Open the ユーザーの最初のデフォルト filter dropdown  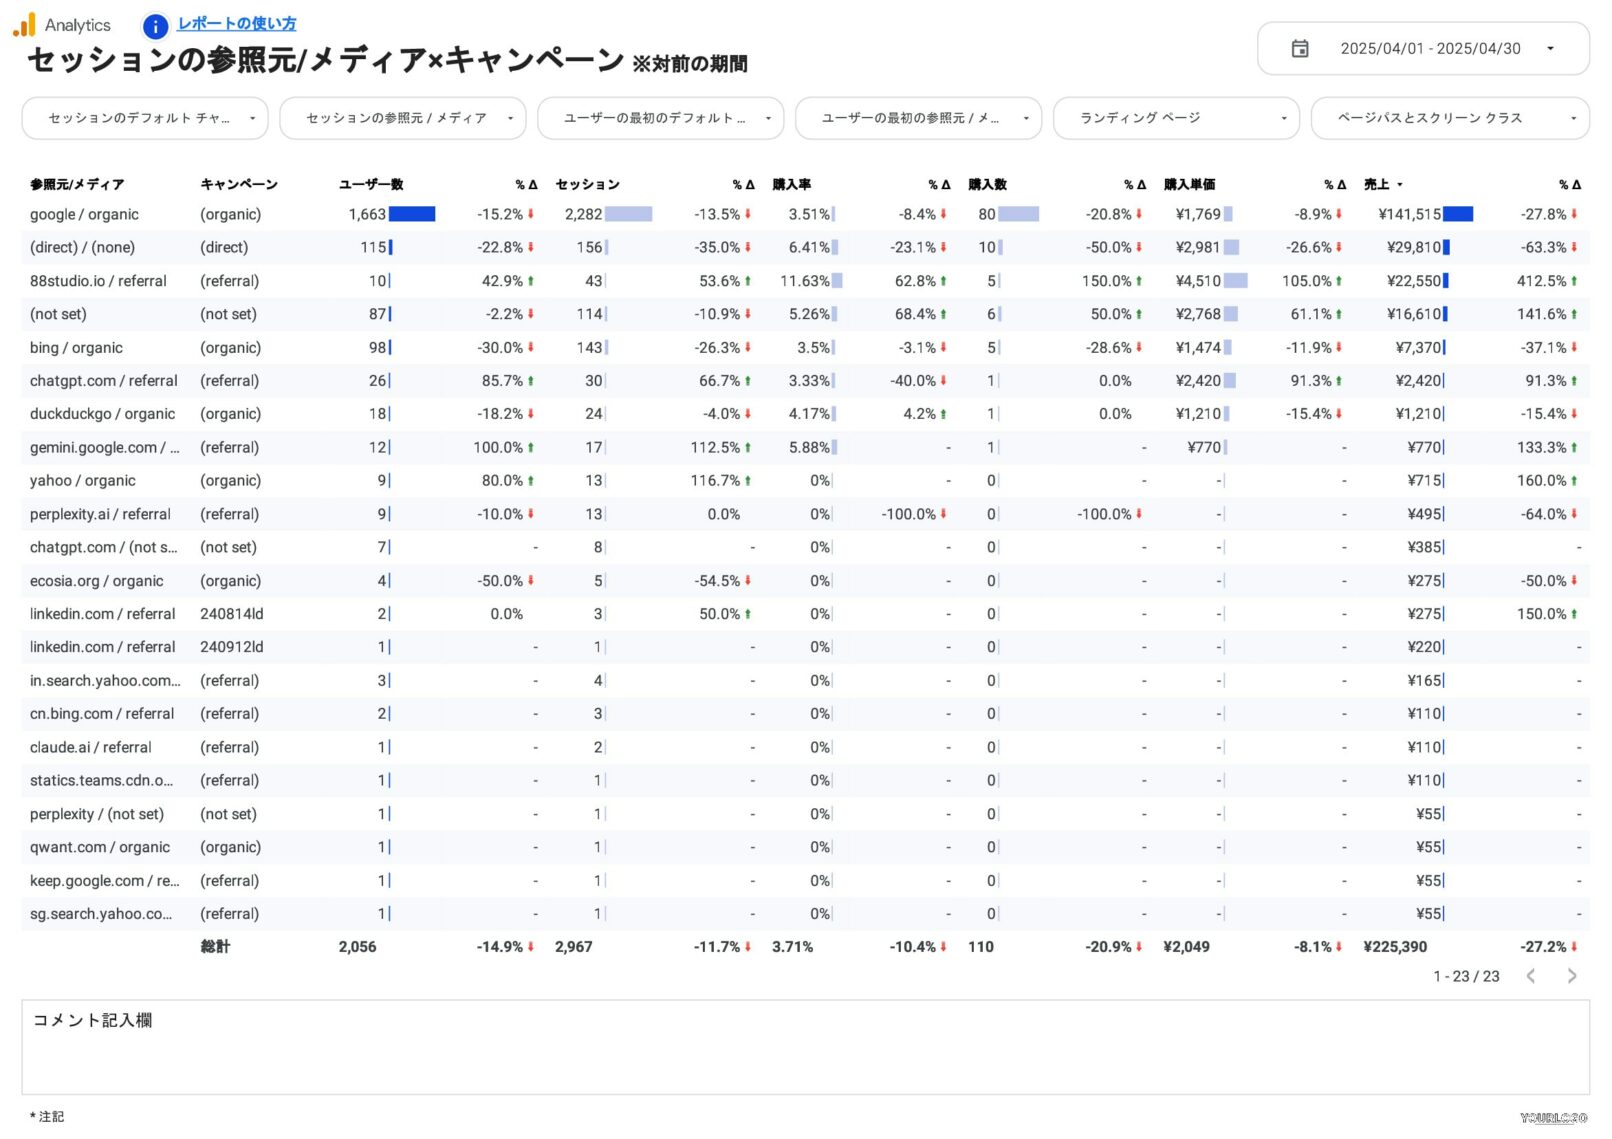[x=660, y=118]
